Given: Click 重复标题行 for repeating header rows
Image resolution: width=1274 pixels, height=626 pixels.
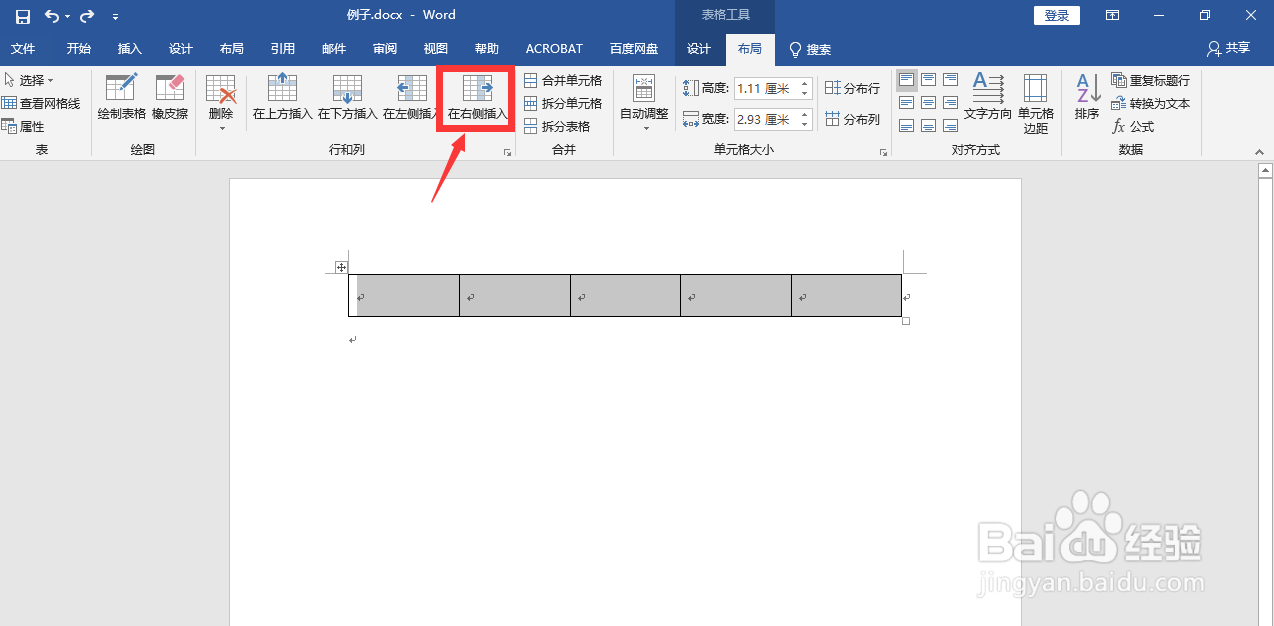Looking at the screenshot, I should 1150,80.
